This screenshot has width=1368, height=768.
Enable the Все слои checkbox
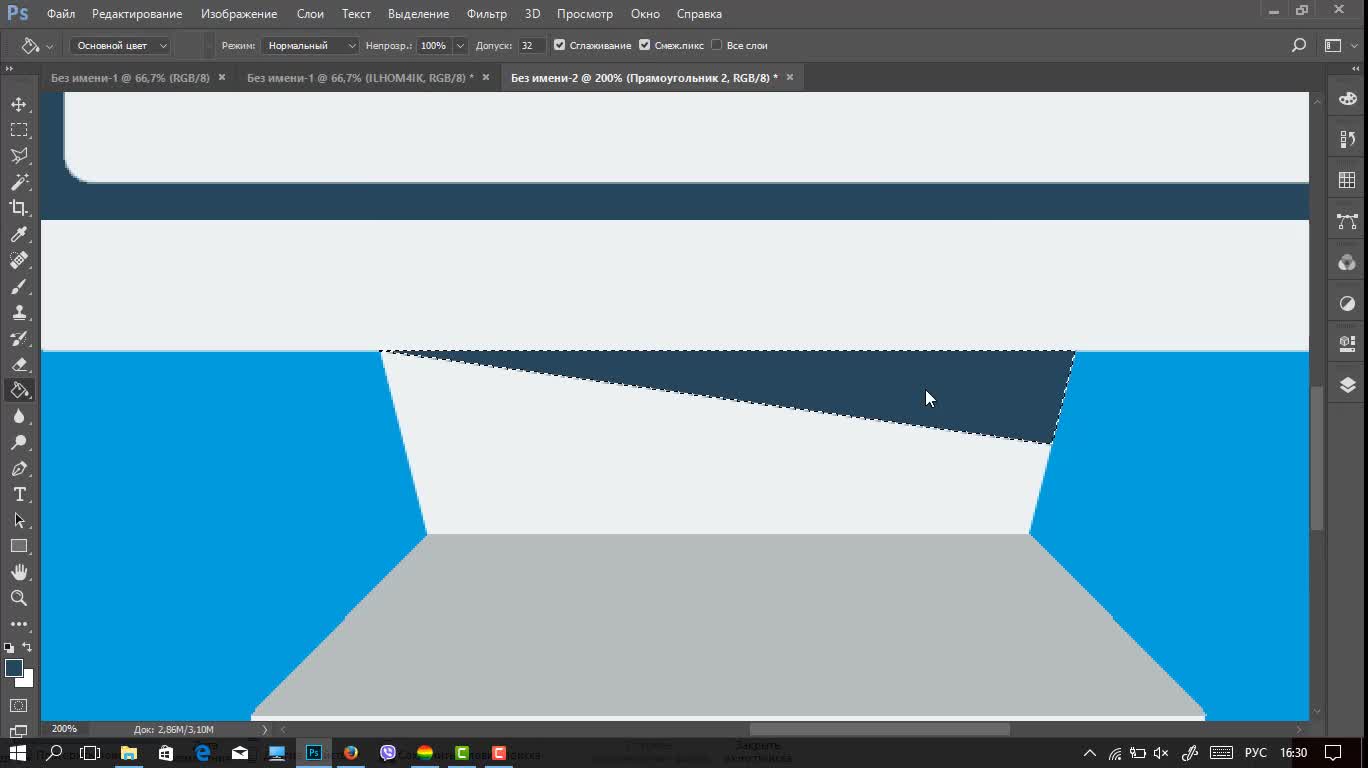(716, 45)
